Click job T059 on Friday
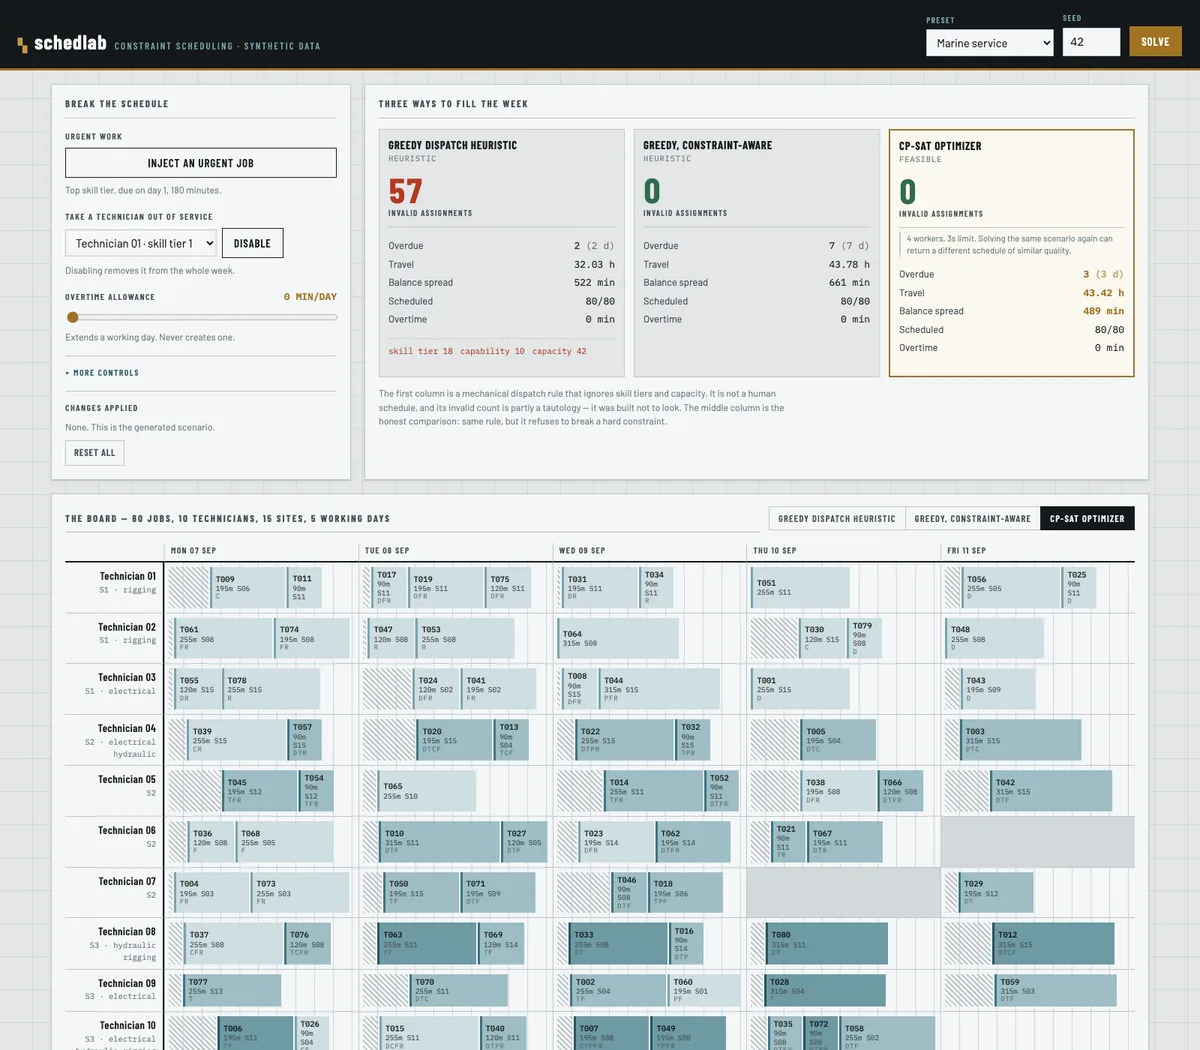Viewport: 1200px width, 1050px height. pos(1056,990)
